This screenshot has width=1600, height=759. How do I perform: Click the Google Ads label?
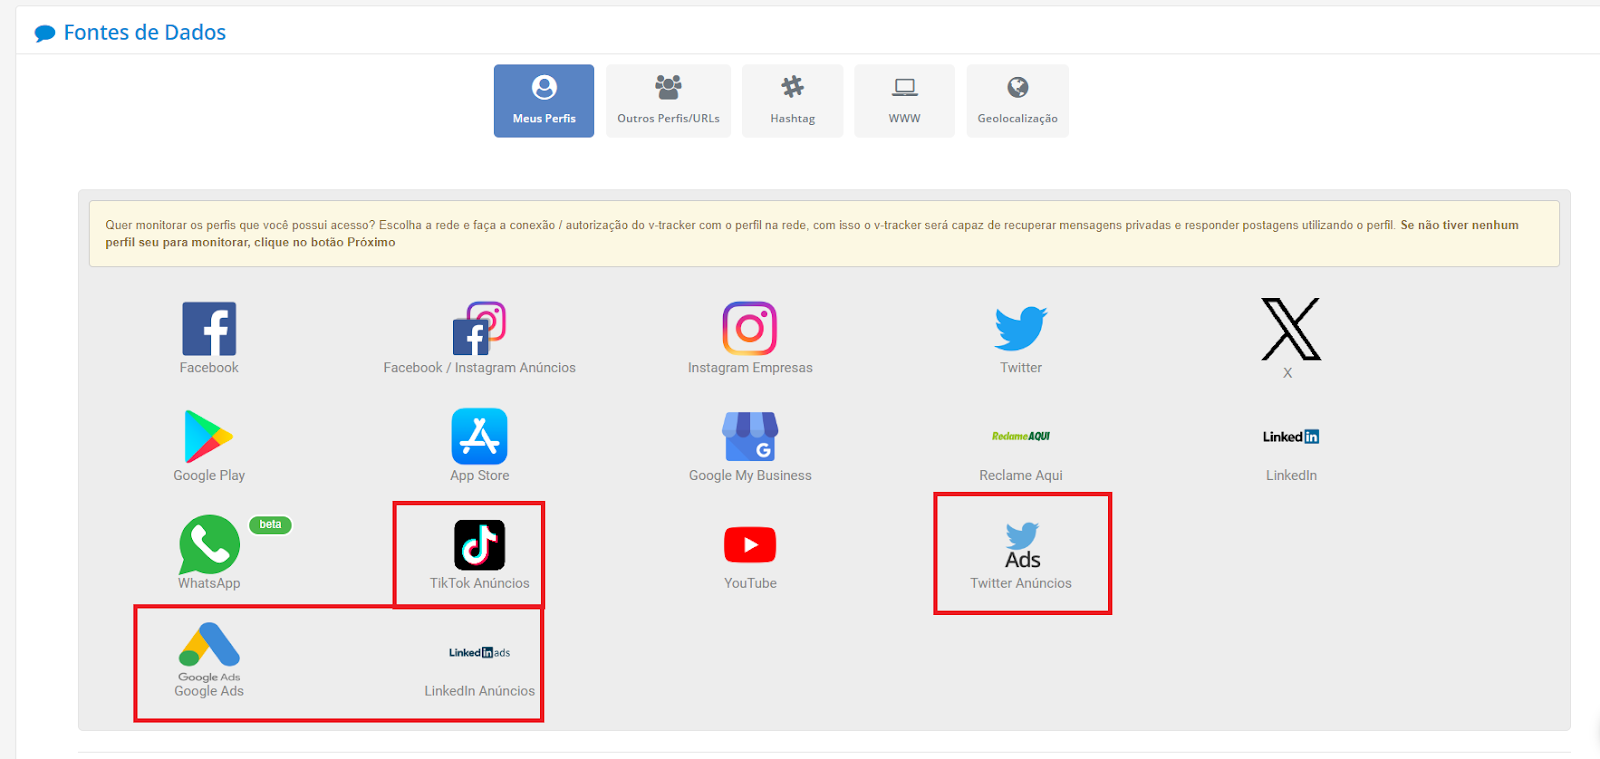209,691
